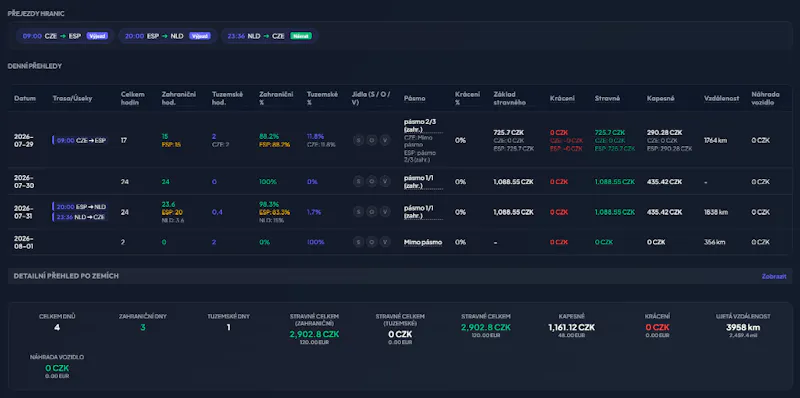Click the Kapesné column header
800x398 pixels.
[x=661, y=98]
